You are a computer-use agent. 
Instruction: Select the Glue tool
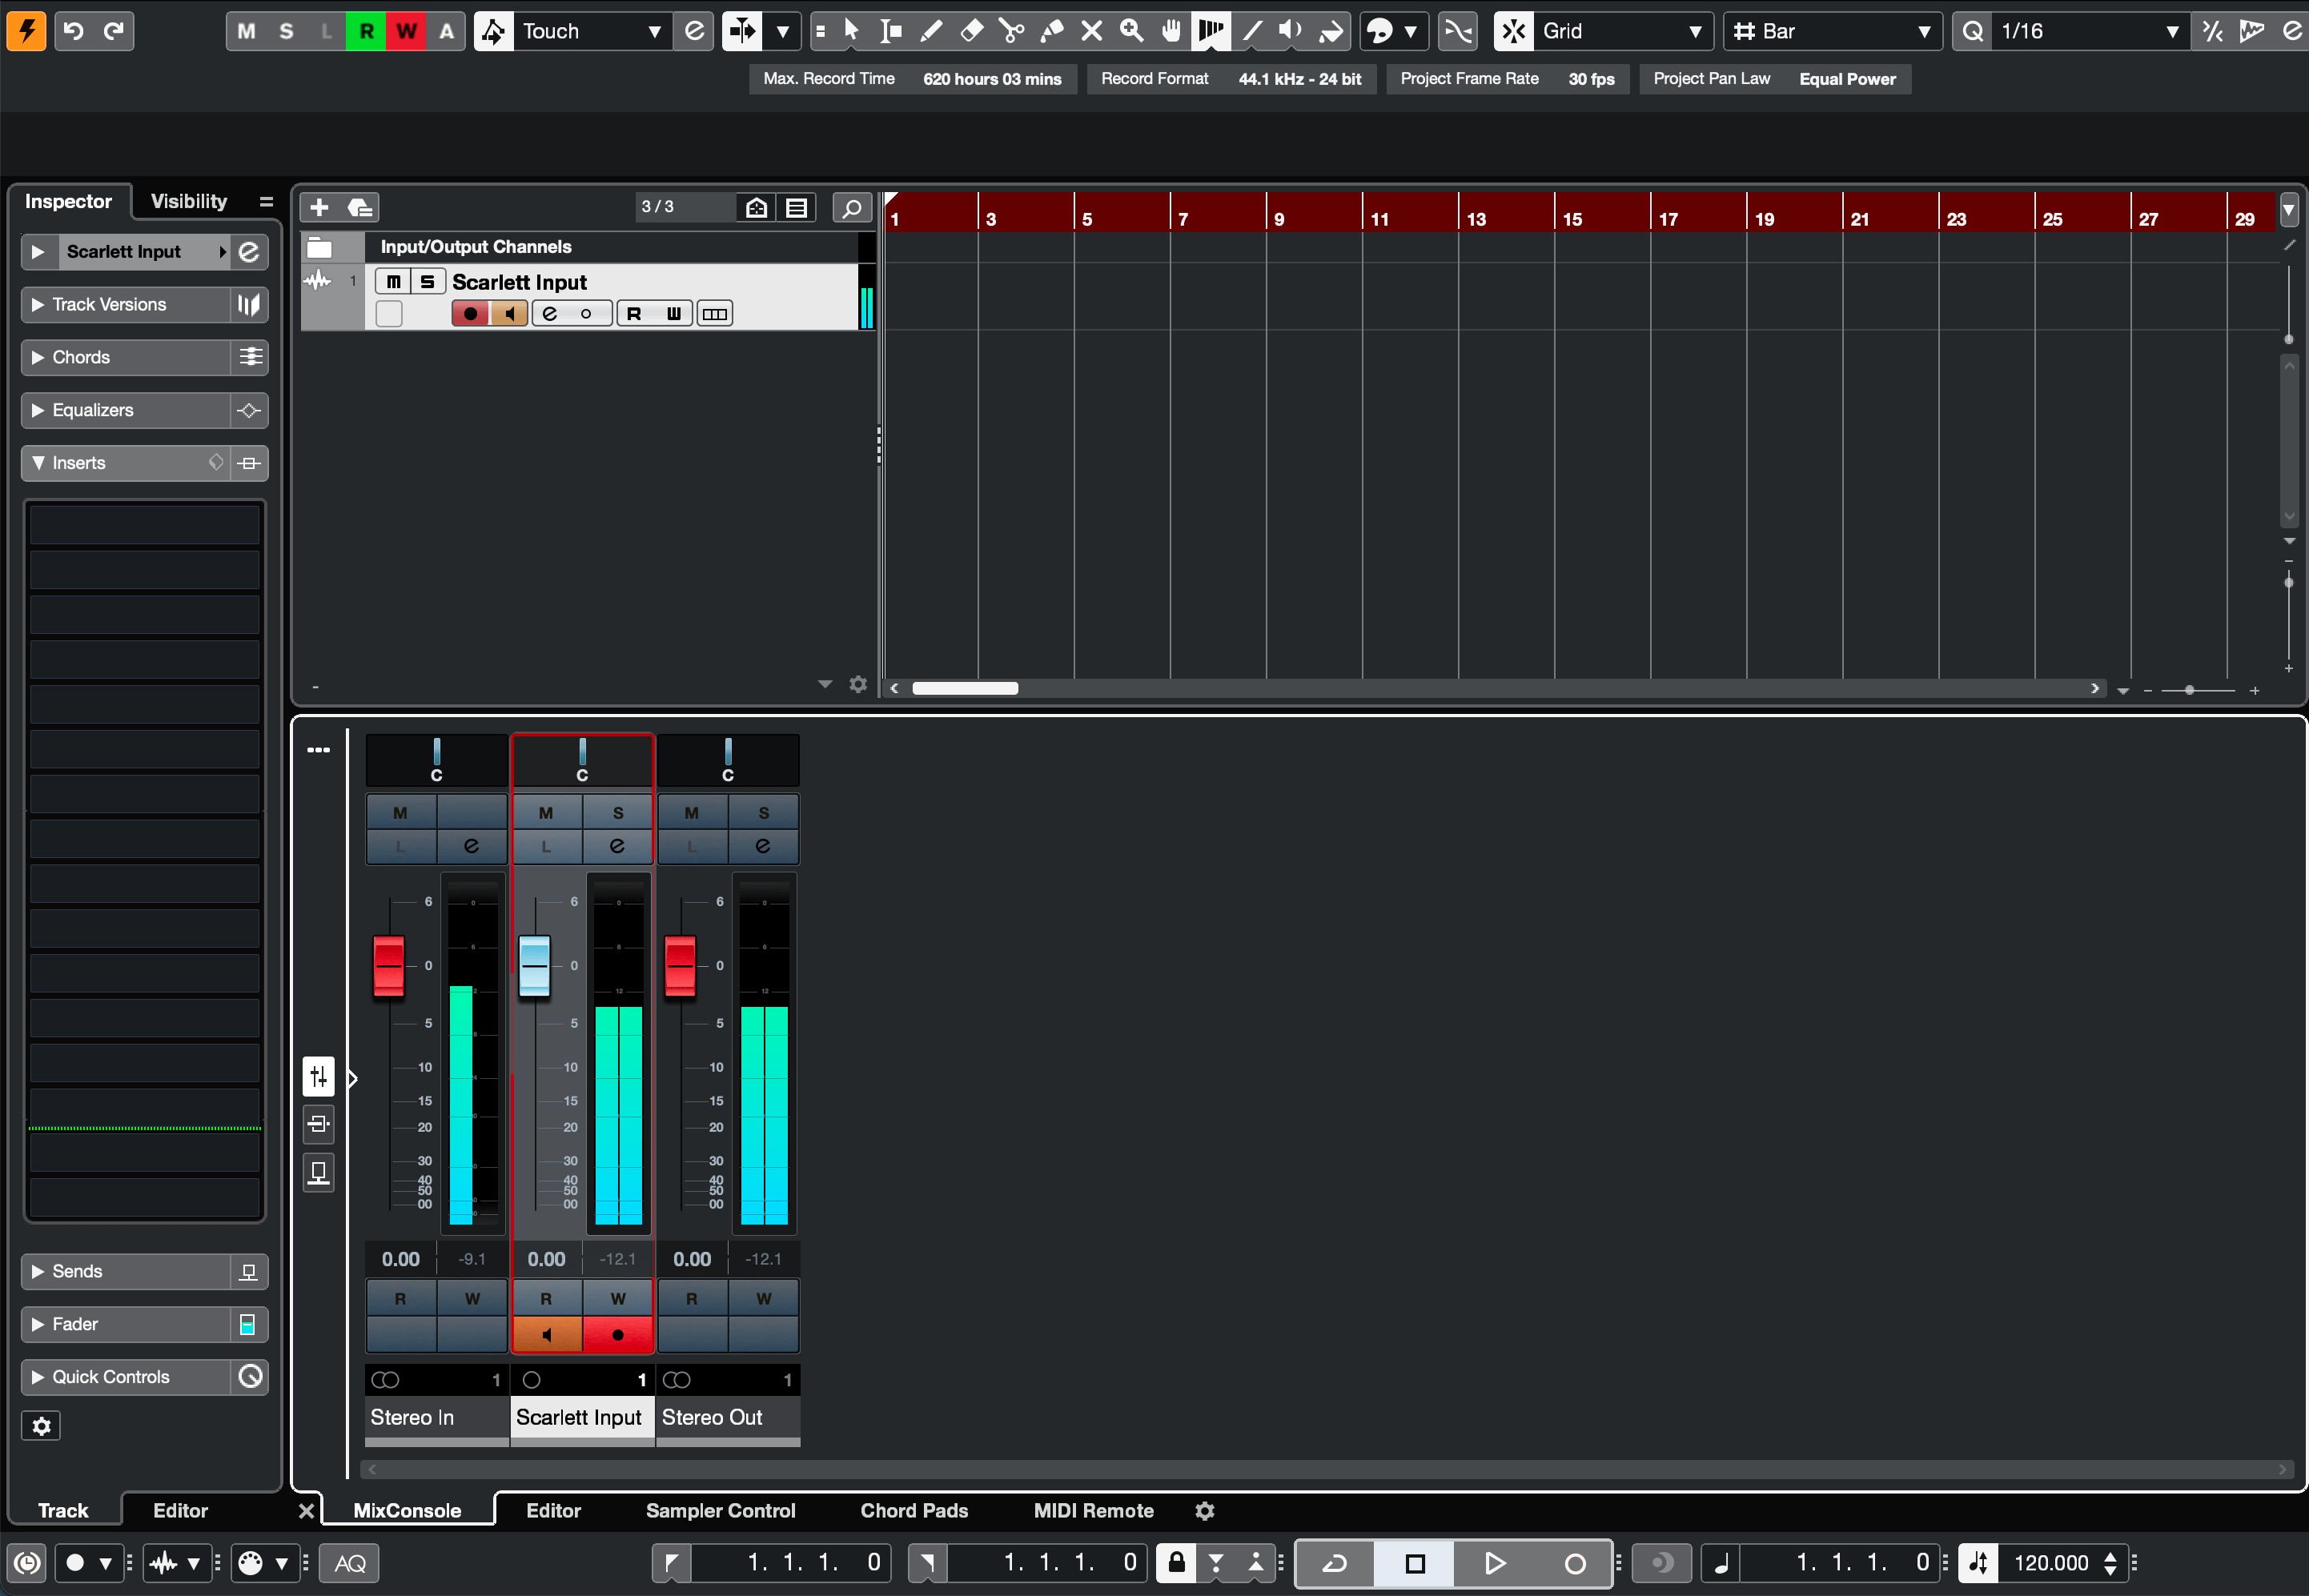coord(1051,31)
